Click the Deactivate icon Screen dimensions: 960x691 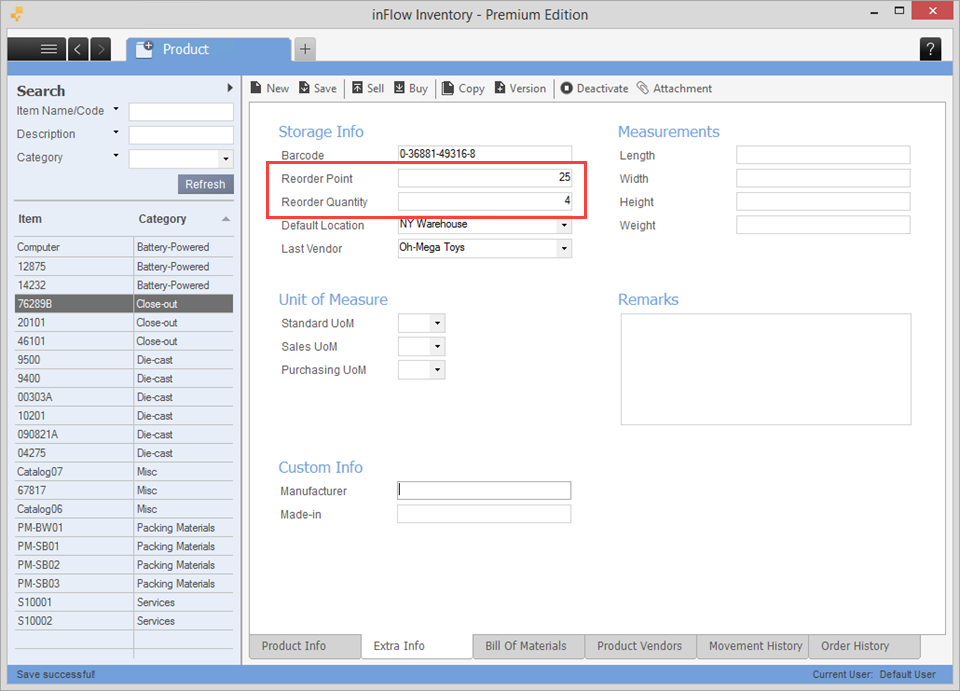567,88
